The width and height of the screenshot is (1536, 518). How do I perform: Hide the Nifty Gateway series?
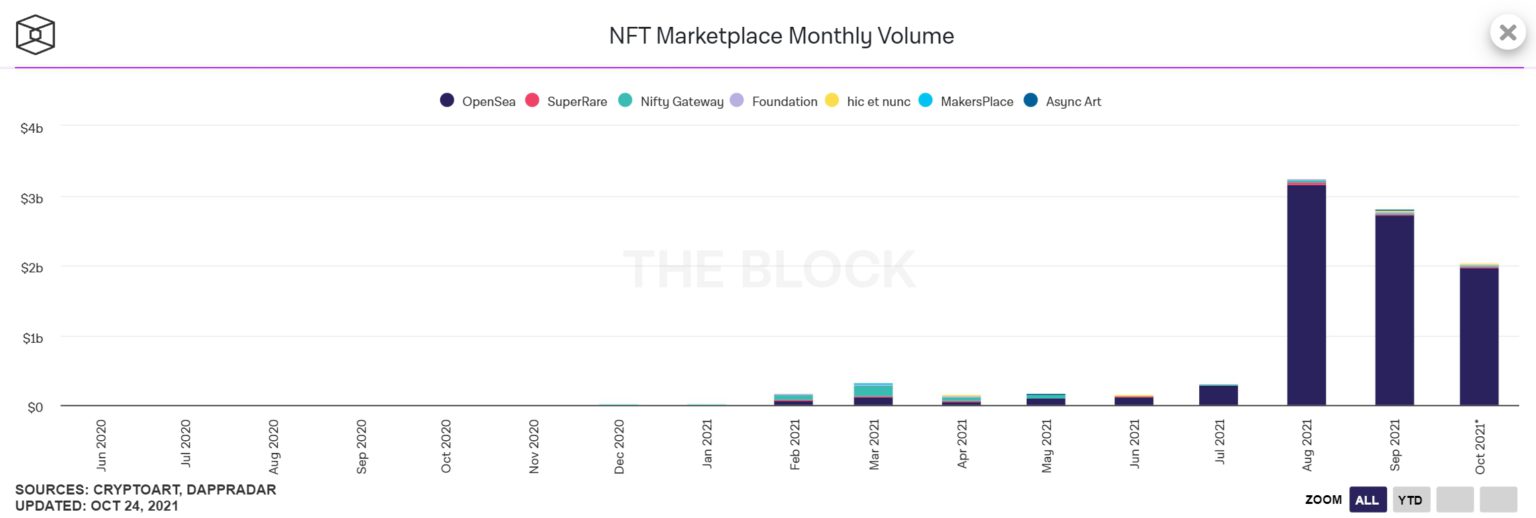(671, 101)
